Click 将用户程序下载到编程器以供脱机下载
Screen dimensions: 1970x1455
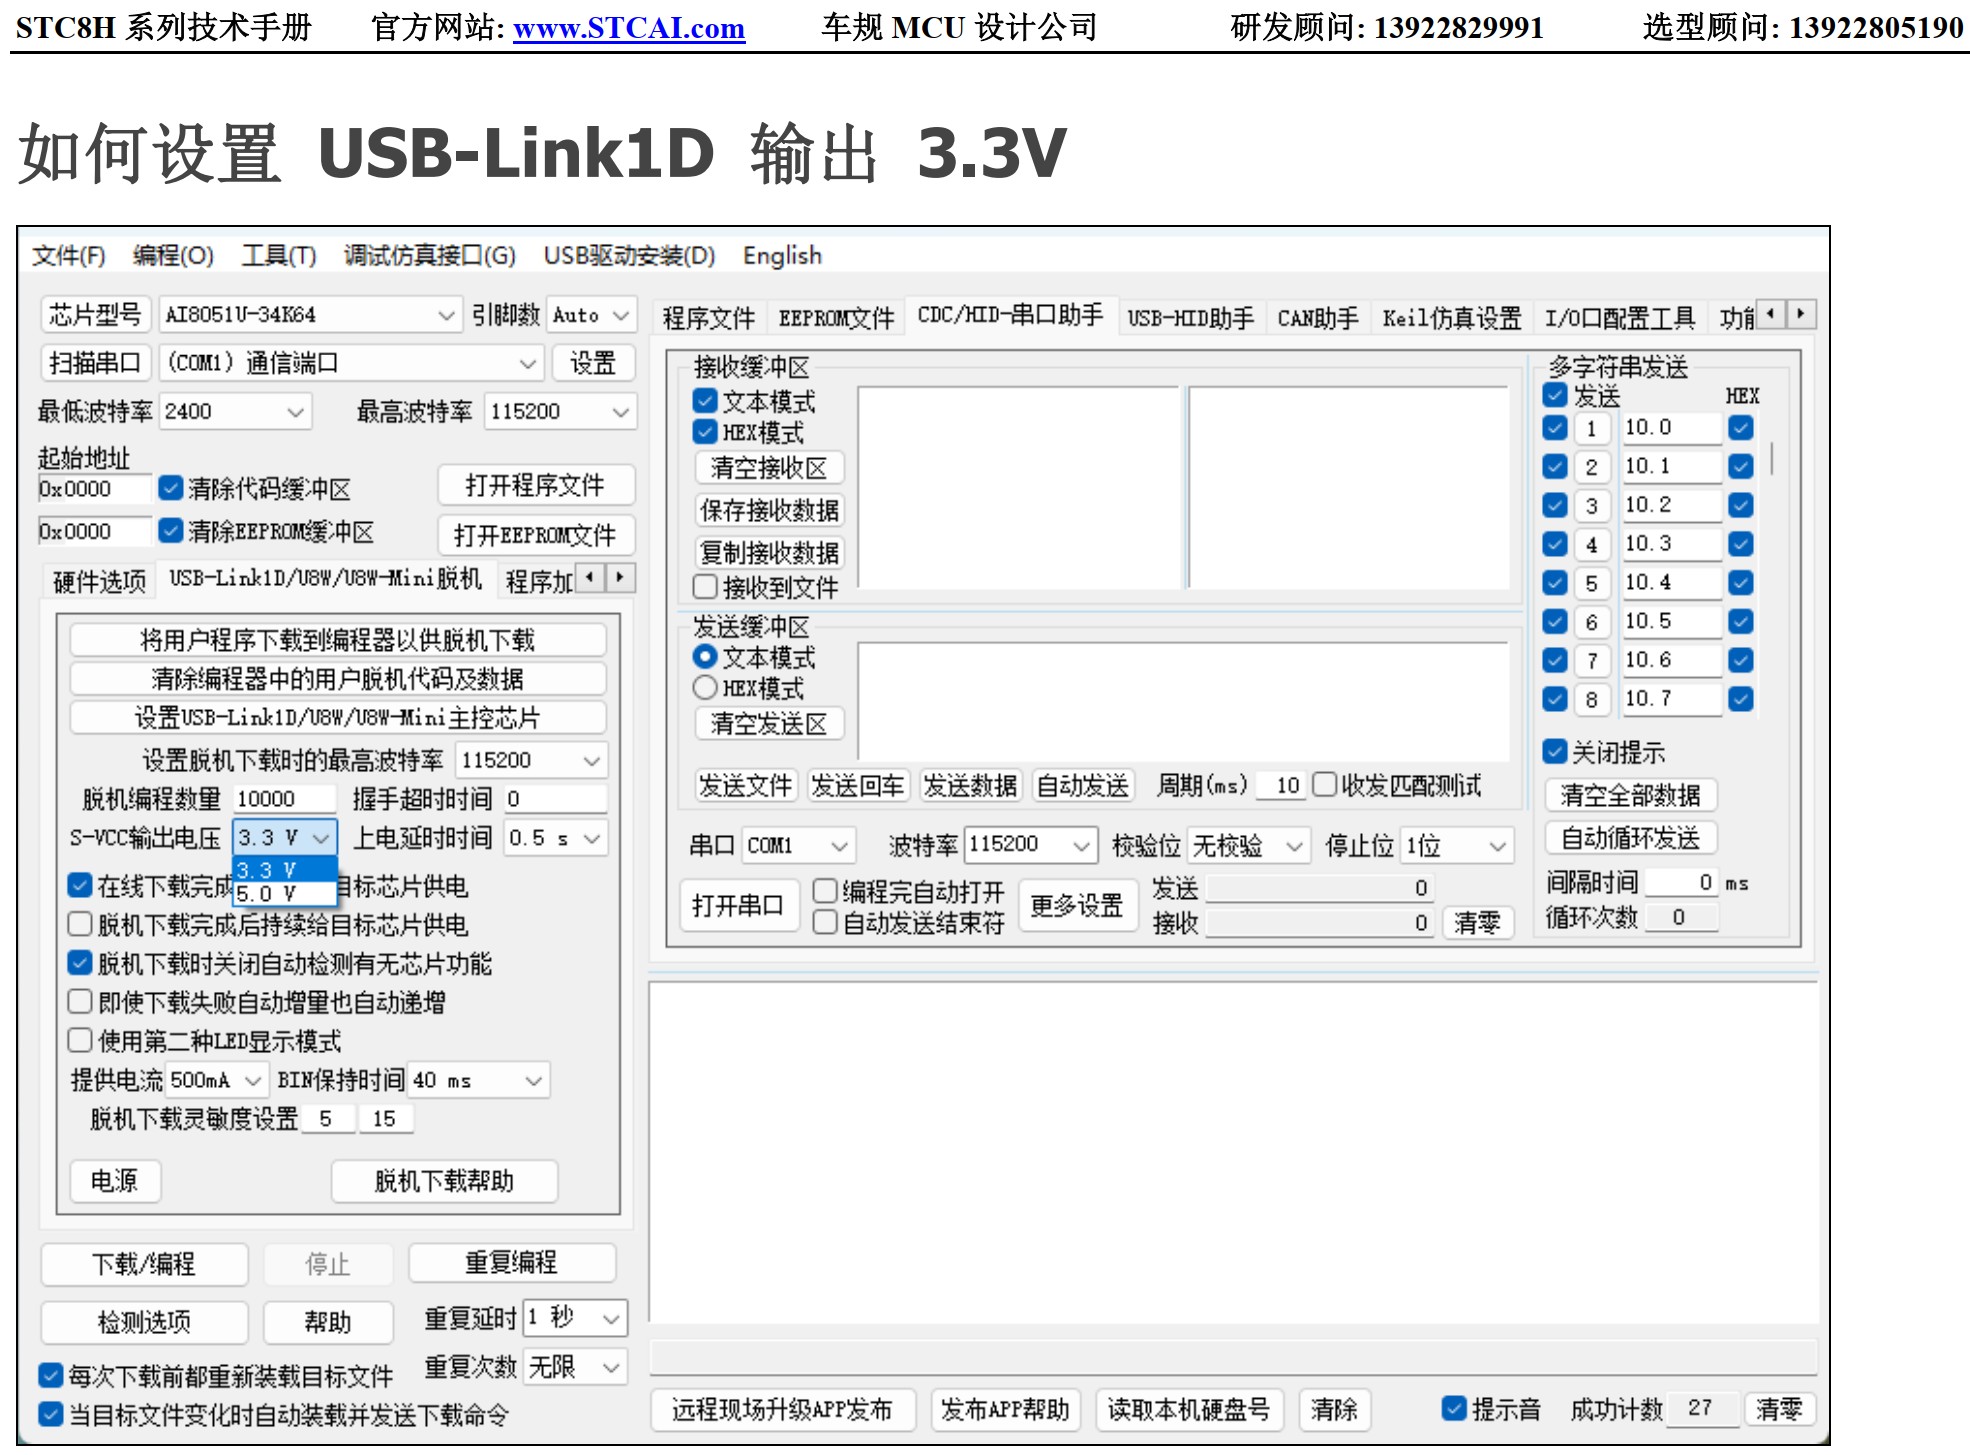pos(338,640)
